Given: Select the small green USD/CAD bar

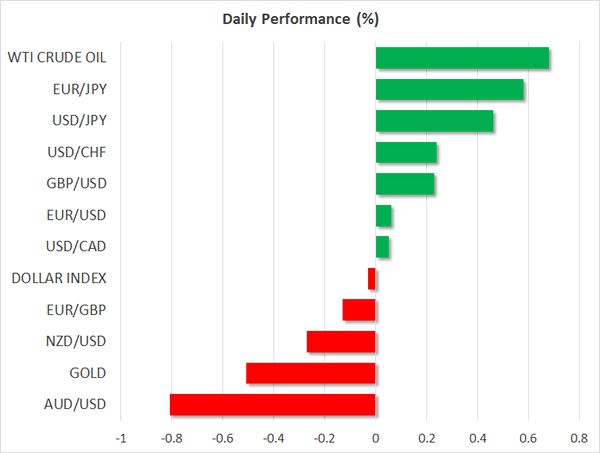Looking at the screenshot, I should click(382, 247).
